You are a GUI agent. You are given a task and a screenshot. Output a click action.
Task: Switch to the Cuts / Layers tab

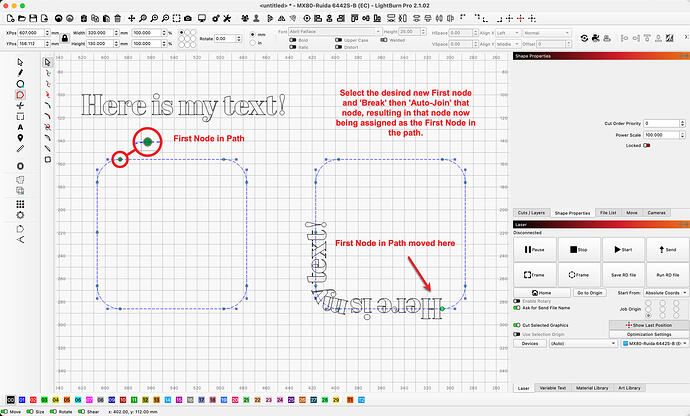point(531,213)
